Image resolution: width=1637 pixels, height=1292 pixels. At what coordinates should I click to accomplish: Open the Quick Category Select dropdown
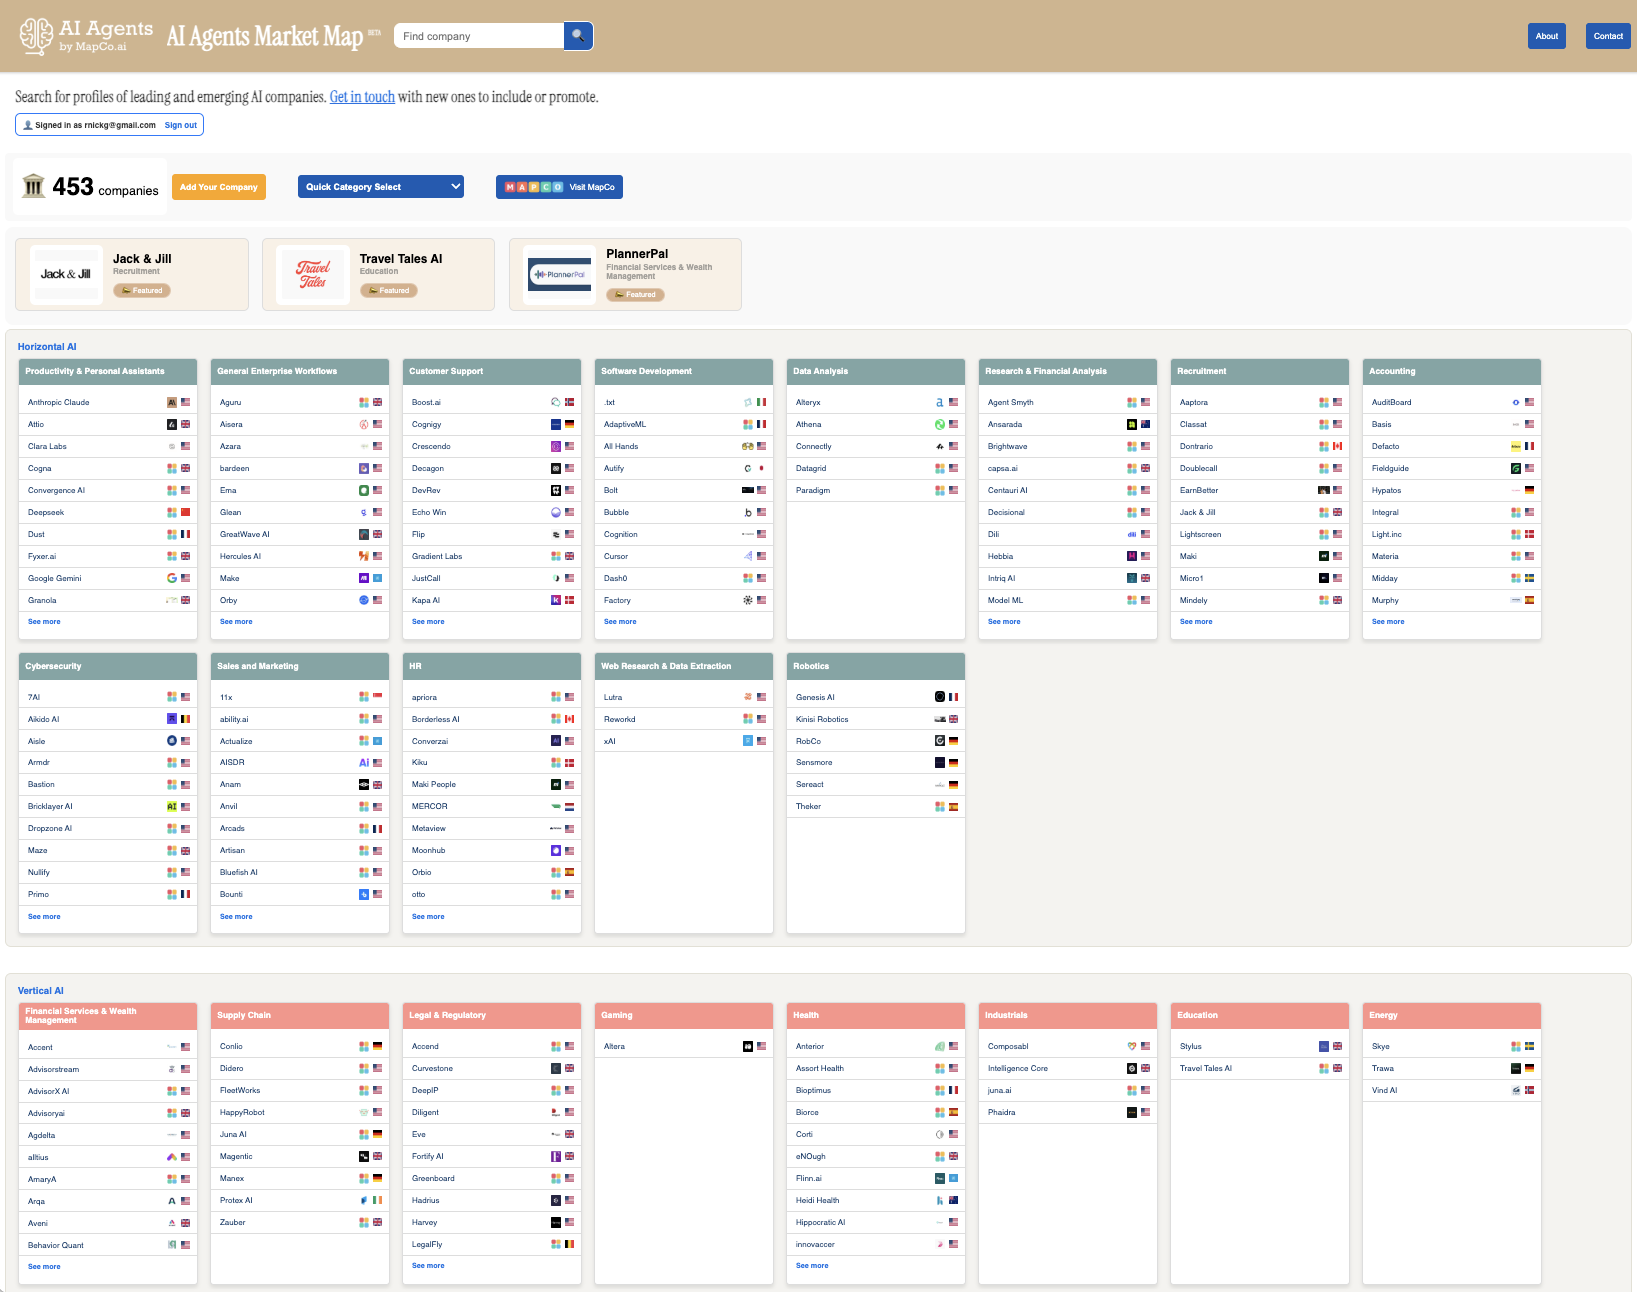click(380, 187)
